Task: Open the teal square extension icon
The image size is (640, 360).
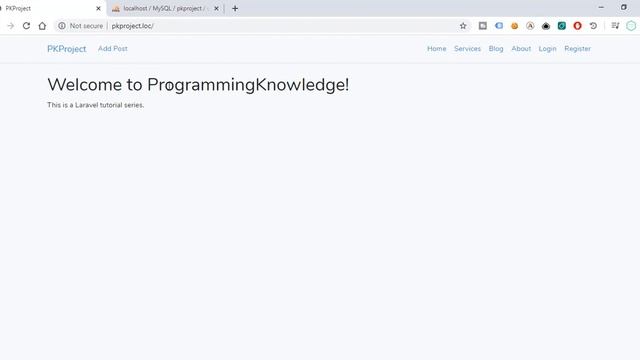Action: [x=562, y=26]
